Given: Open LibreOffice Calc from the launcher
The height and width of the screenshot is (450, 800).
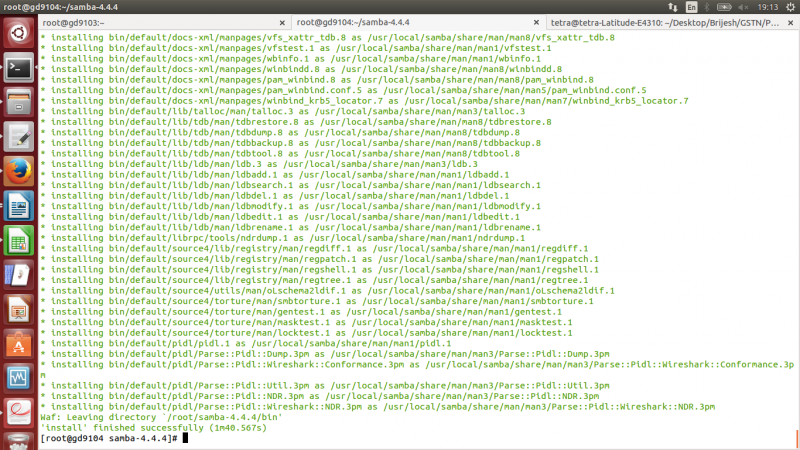Looking at the screenshot, I should coord(19,240).
